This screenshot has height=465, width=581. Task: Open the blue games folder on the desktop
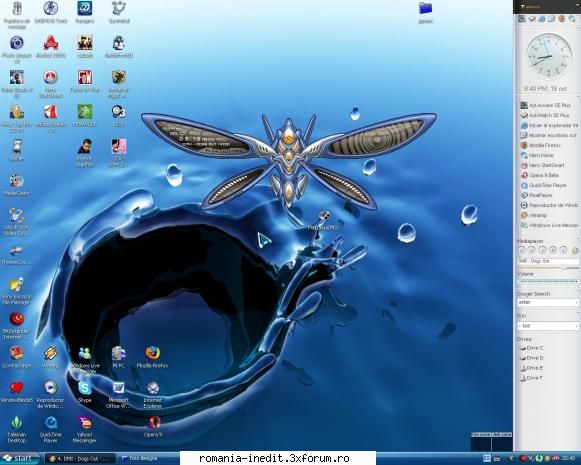click(425, 13)
